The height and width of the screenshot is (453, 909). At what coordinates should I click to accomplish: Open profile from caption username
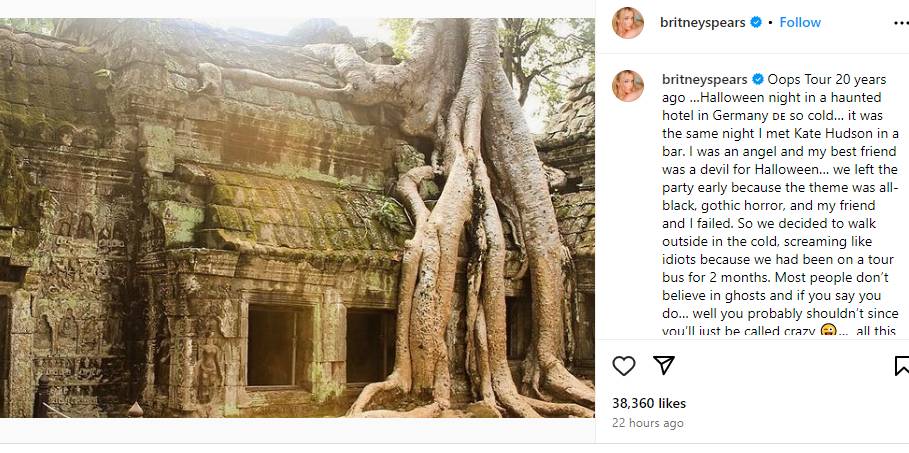[703, 78]
